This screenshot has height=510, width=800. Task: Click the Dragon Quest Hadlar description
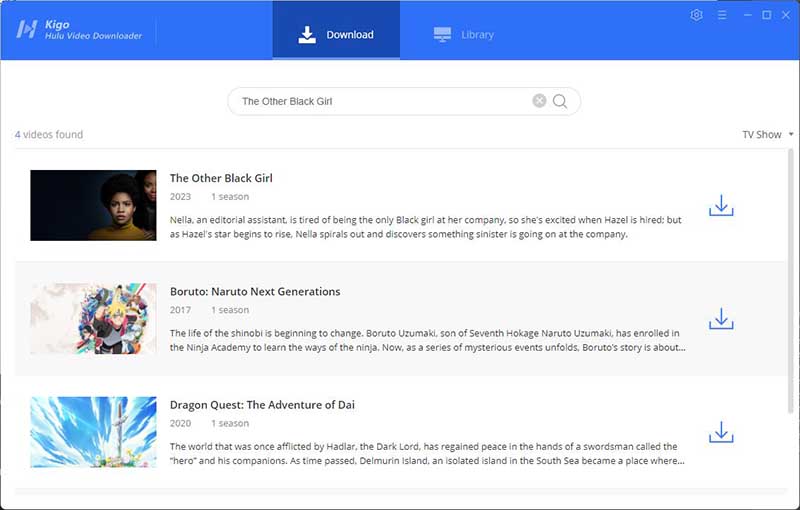click(x=427, y=453)
